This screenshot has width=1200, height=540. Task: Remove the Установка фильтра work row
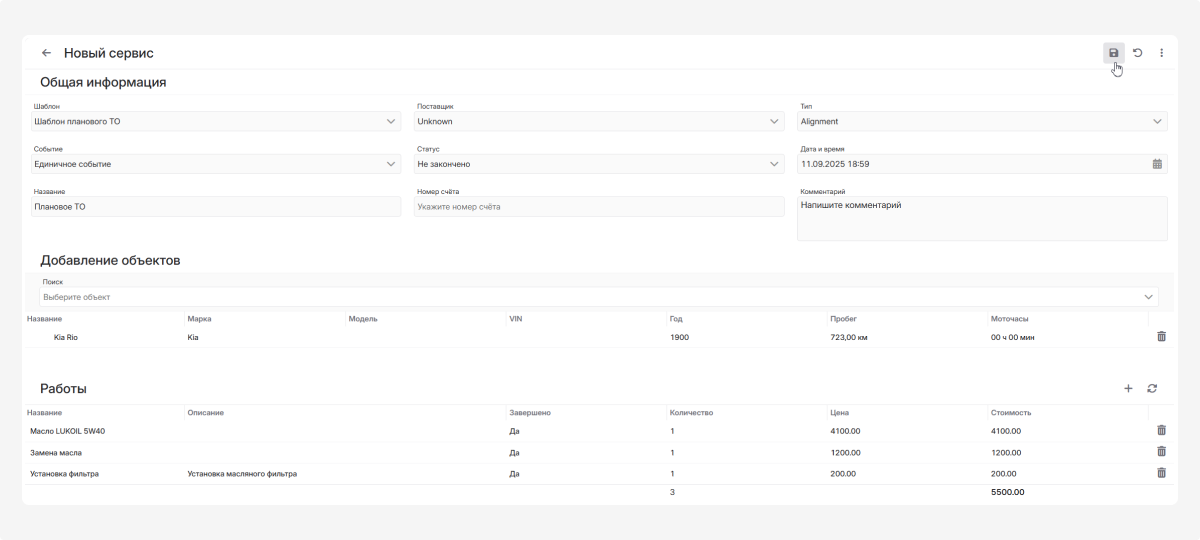1161,473
